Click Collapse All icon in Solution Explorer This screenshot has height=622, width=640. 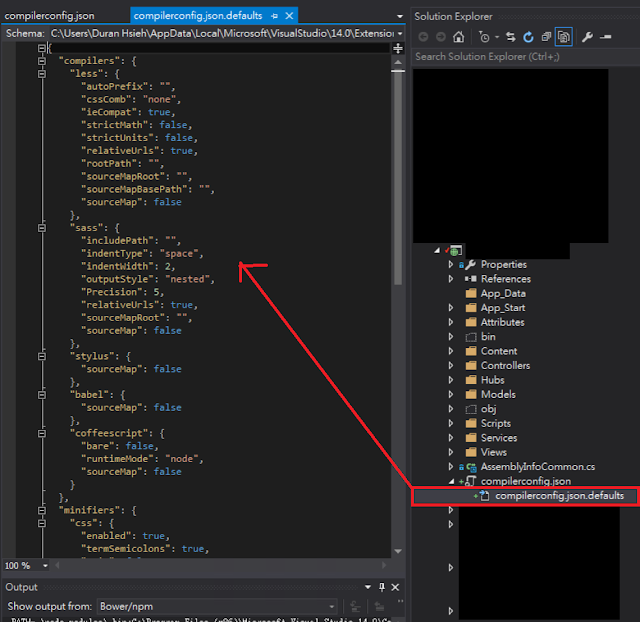point(546,37)
